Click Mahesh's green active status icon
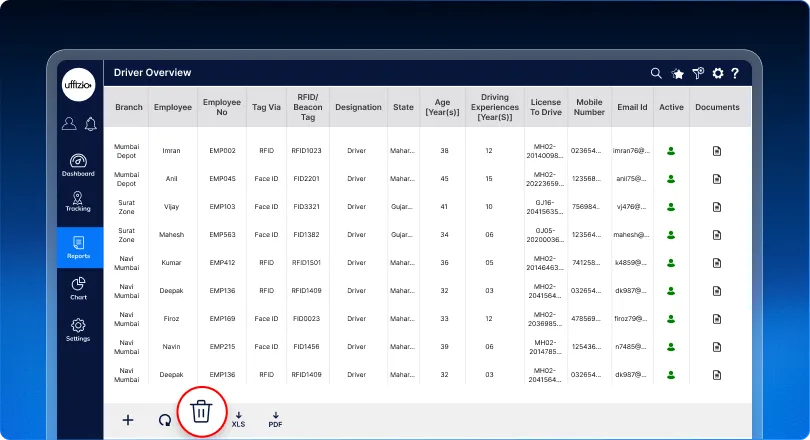This screenshot has width=810, height=440. (671, 234)
